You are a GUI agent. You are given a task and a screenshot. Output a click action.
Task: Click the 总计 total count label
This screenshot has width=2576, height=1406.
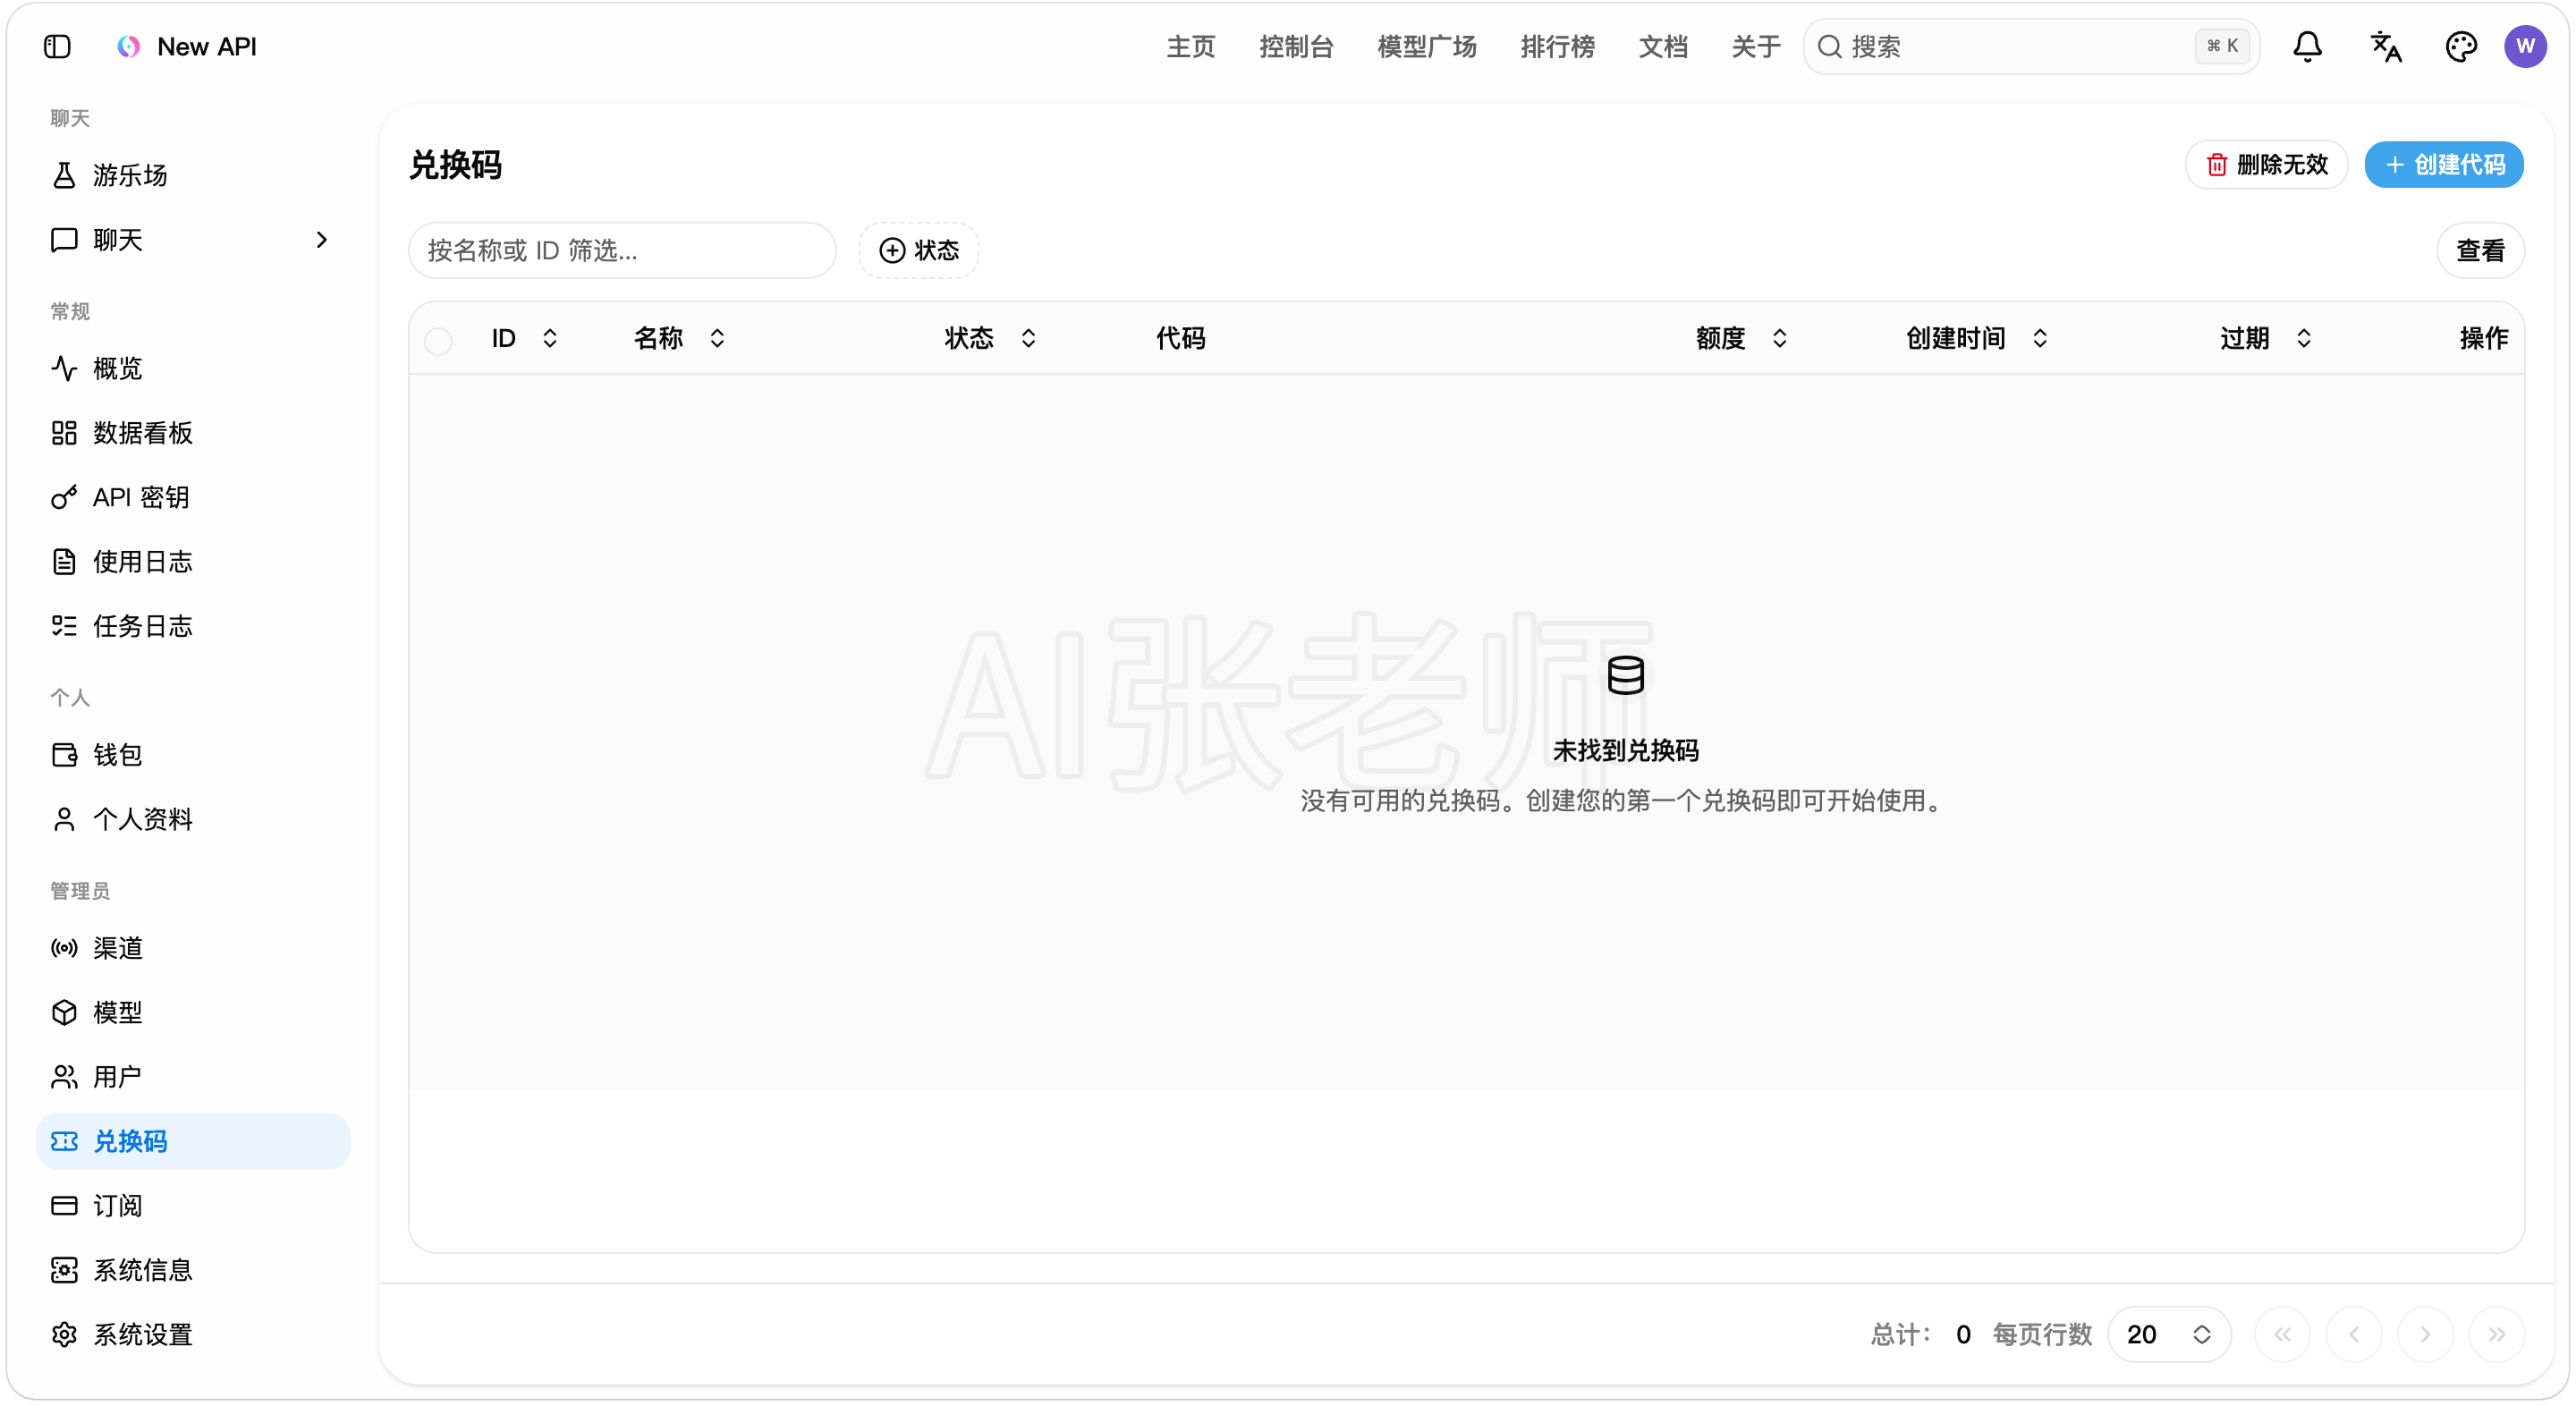(x=1900, y=1334)
